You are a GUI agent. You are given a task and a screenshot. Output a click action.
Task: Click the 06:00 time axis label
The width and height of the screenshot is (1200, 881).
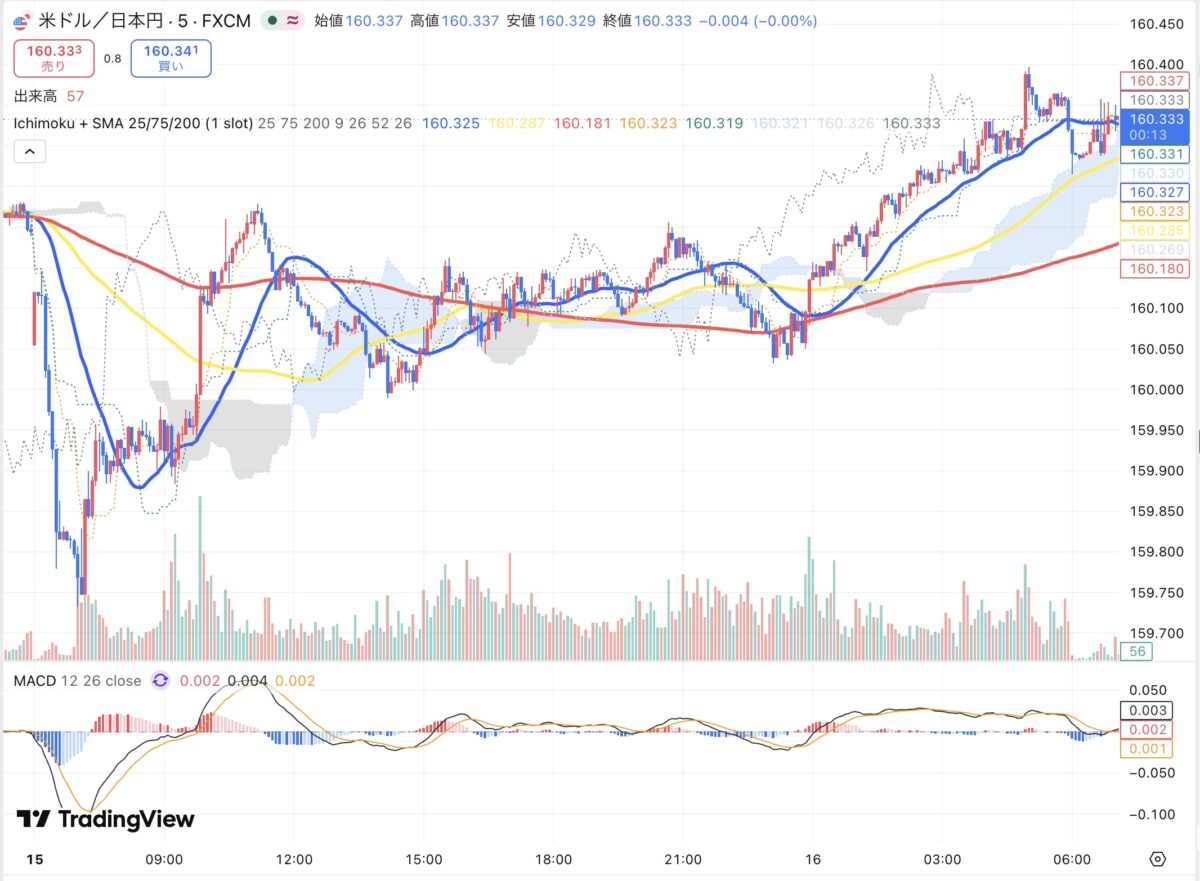[1071, 859]
